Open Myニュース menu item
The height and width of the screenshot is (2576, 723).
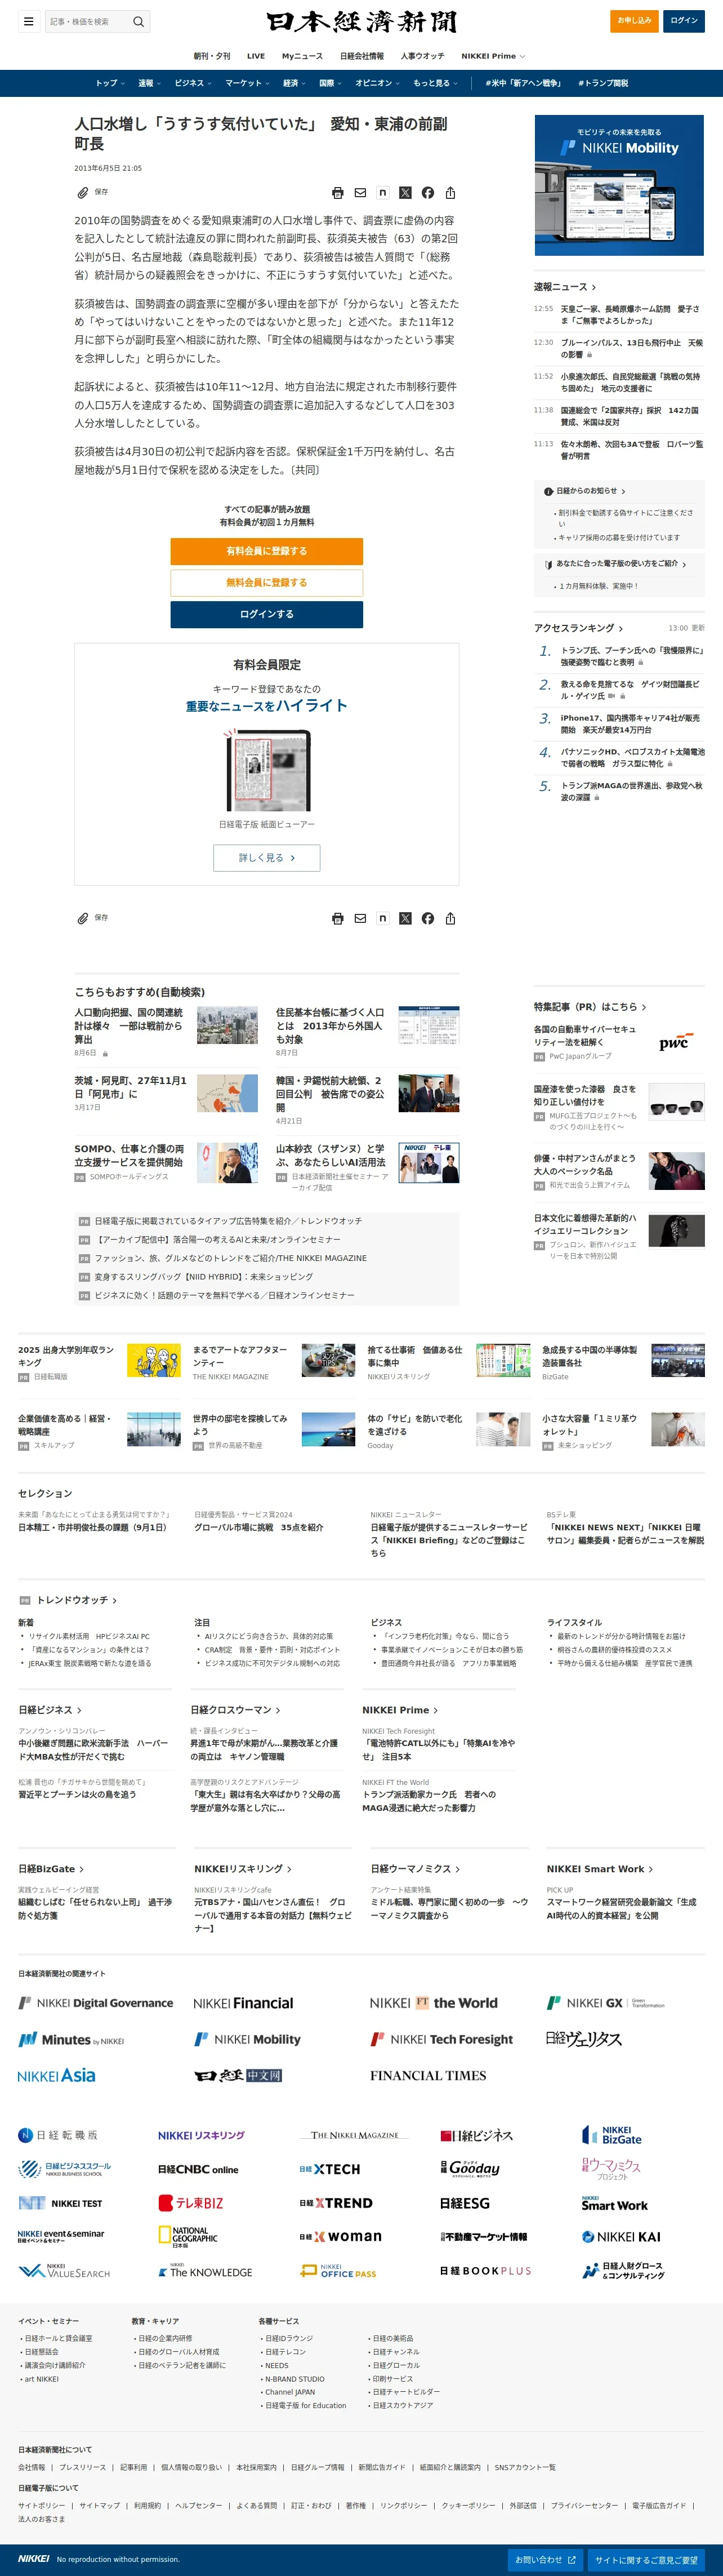pyautogui.click(x=302, y=56)
